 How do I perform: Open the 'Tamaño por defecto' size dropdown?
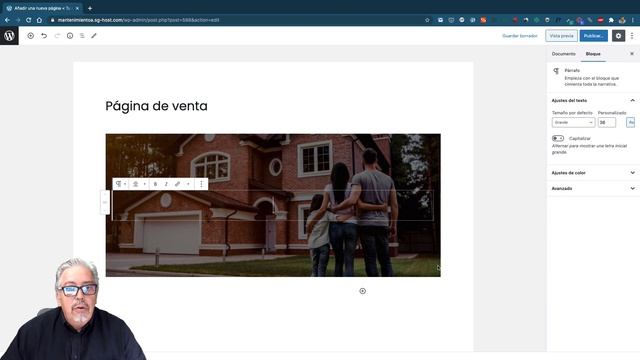[x=573, y=122]
